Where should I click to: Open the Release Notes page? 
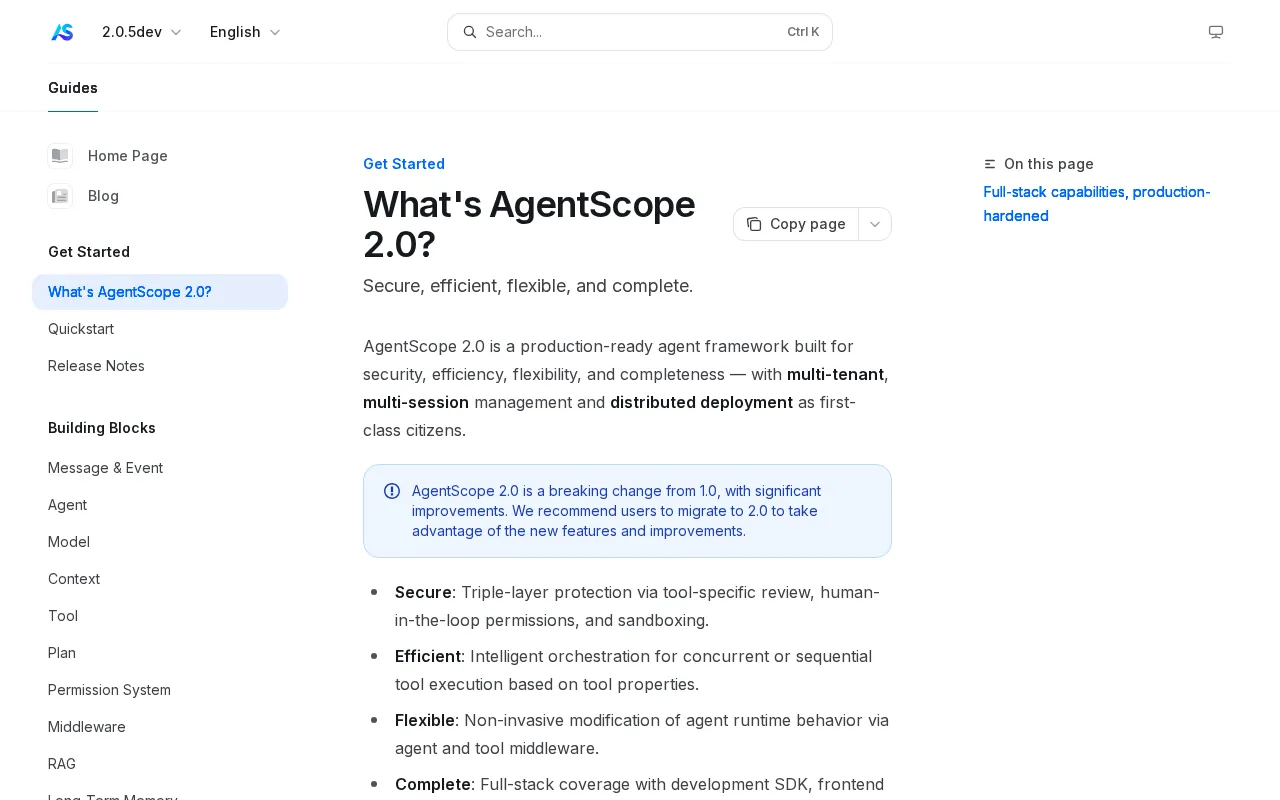(x=160, y=366)
